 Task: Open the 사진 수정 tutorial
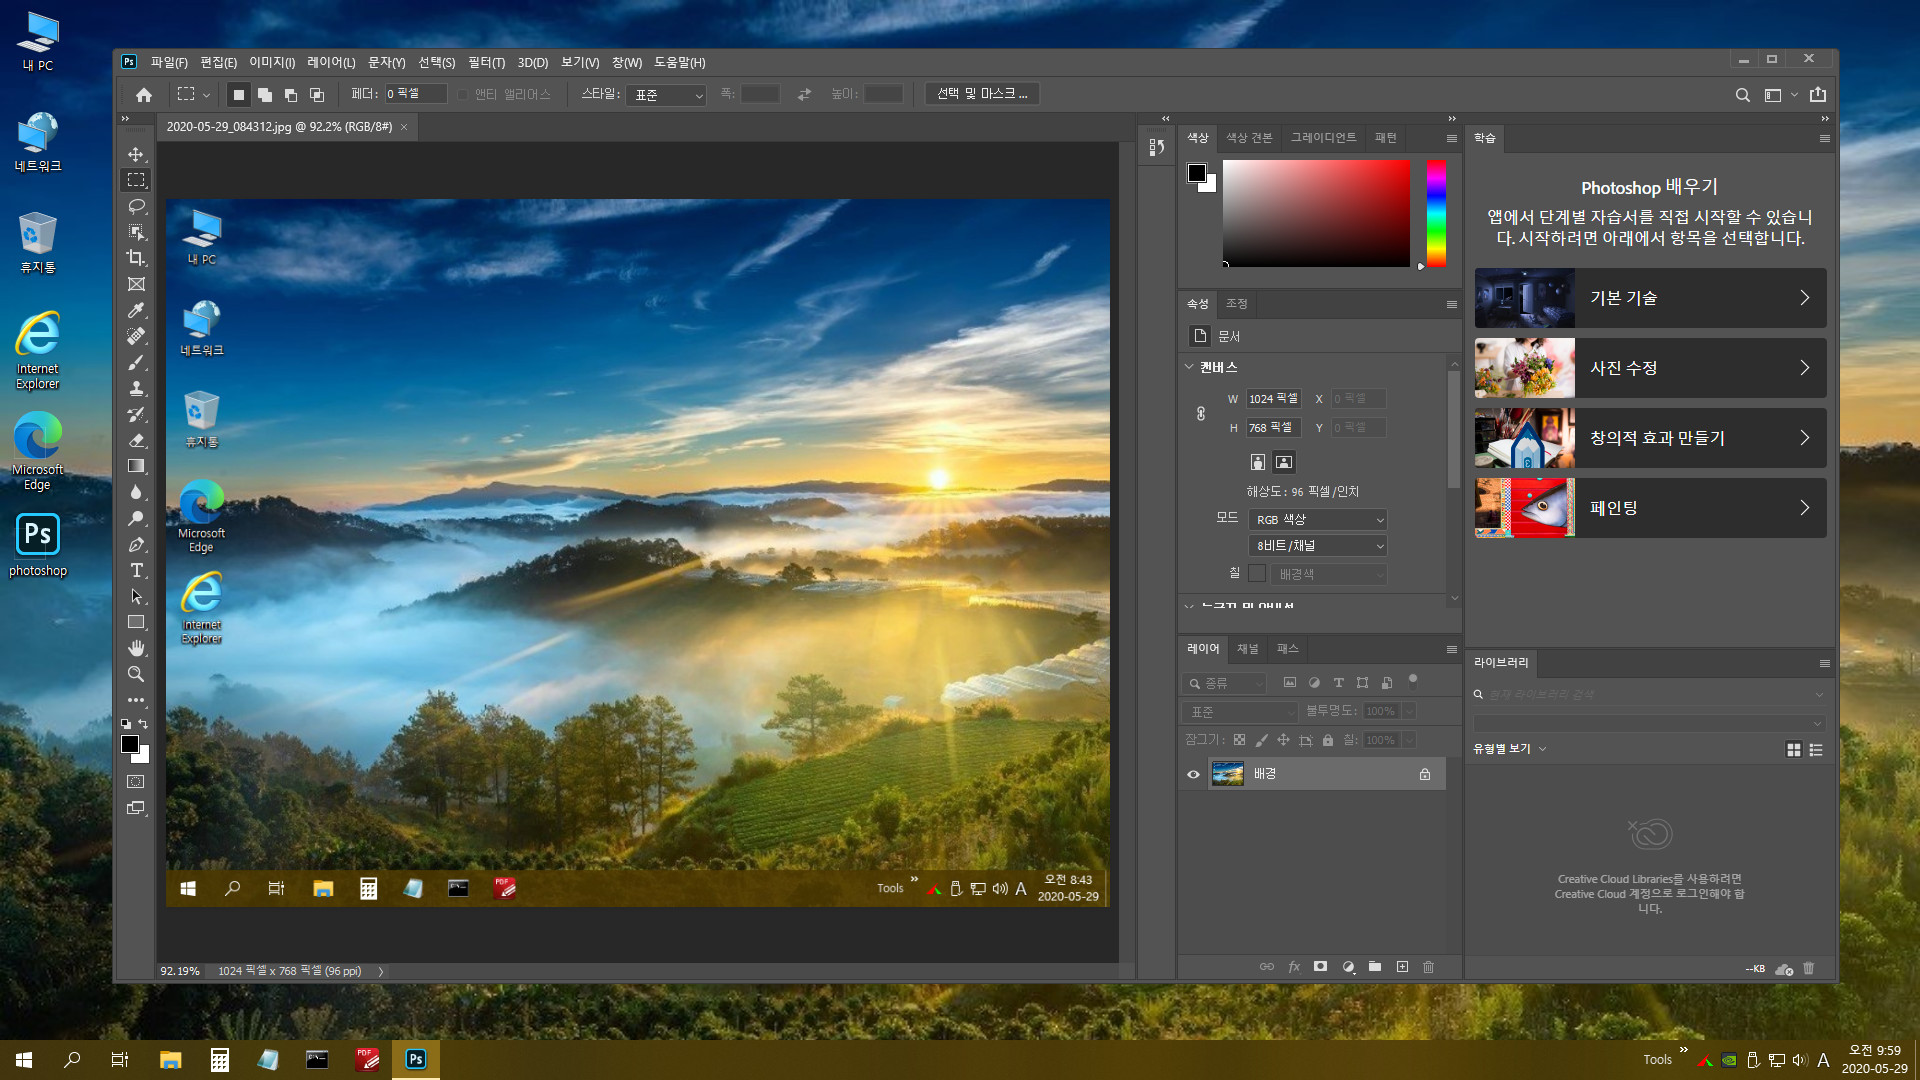(1650, 368)
